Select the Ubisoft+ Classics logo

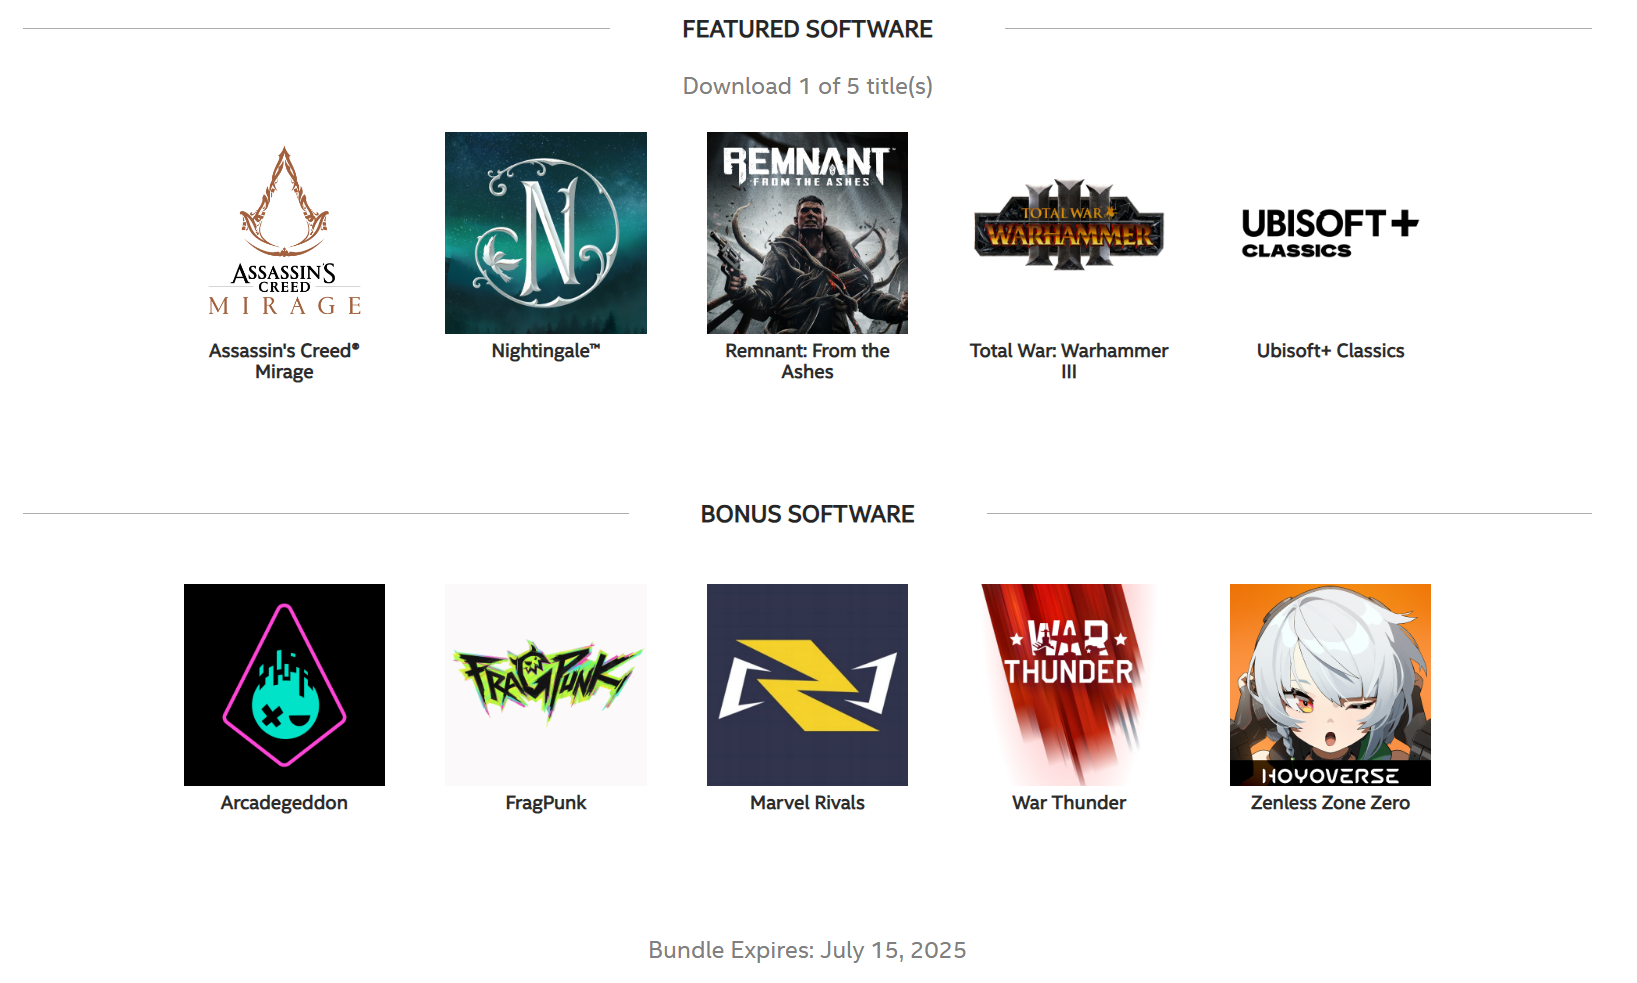tap(1330, 232)
